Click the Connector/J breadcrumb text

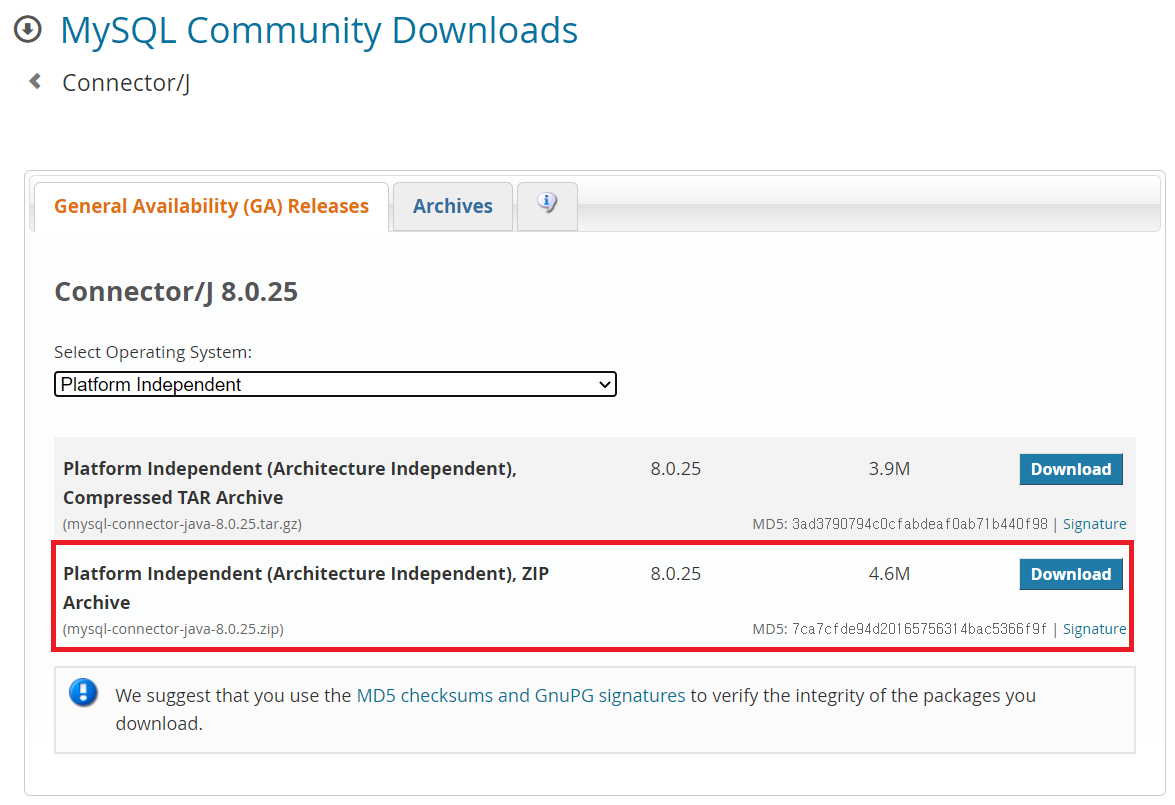click(x=126, y=82)
